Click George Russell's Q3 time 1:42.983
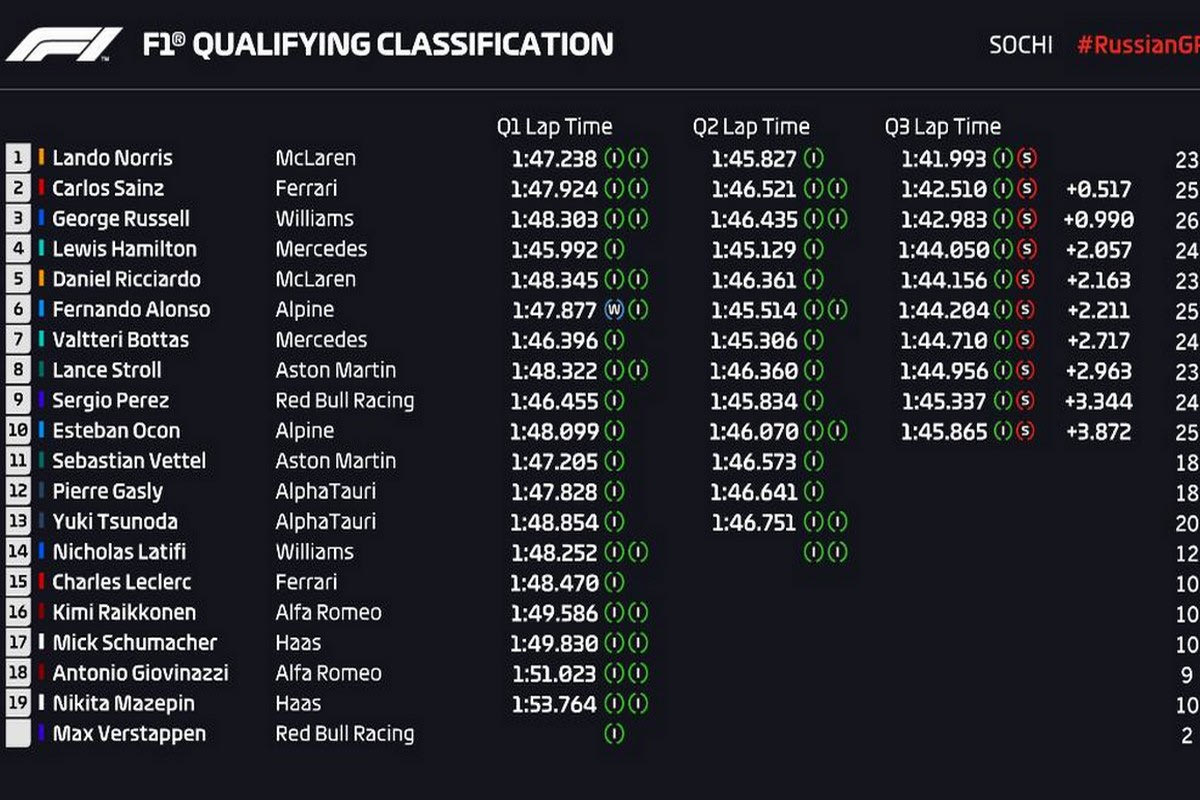Image resolution: width=1200 pixels, height=800 pixels. point(943,219)
